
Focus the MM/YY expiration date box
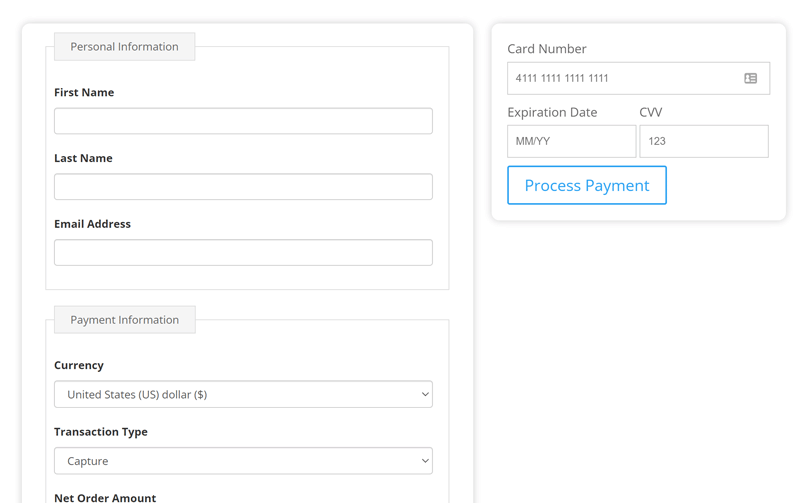pyautogui.click(x=571, y=141)
